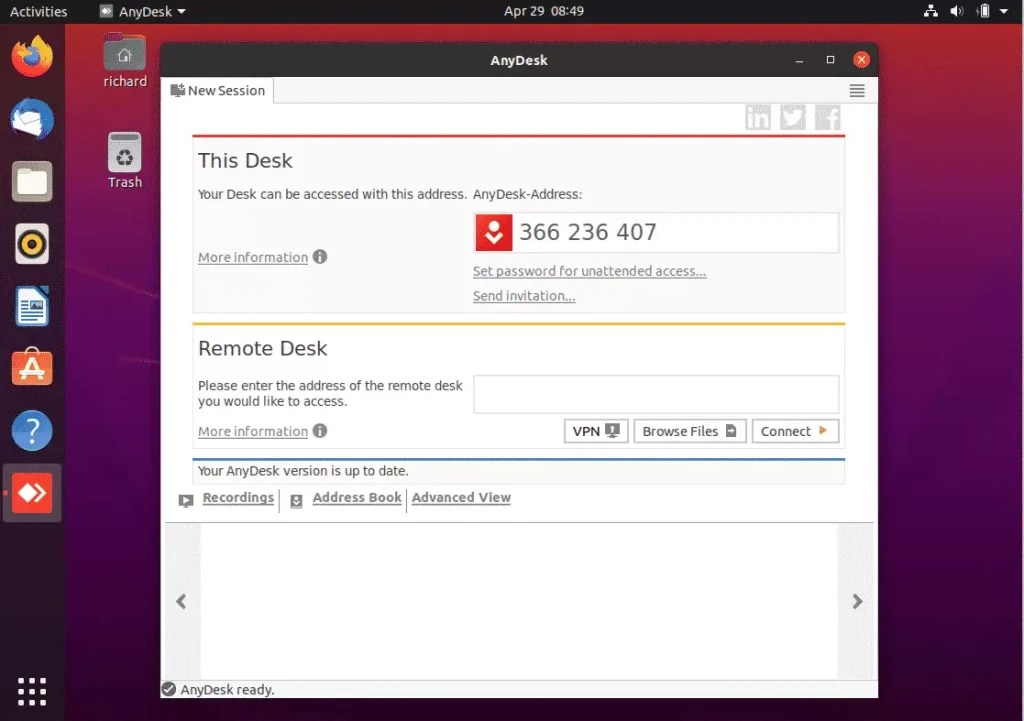Expand the previous sessions list with right arrow

tap(857, 601)
